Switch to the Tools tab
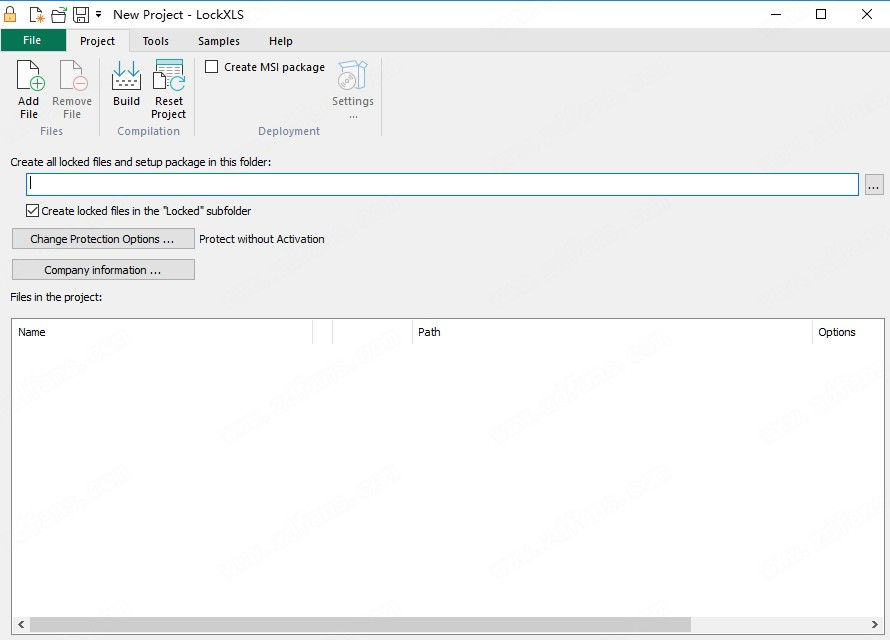Viewport: 890px width, 640px height. (156, 41)
